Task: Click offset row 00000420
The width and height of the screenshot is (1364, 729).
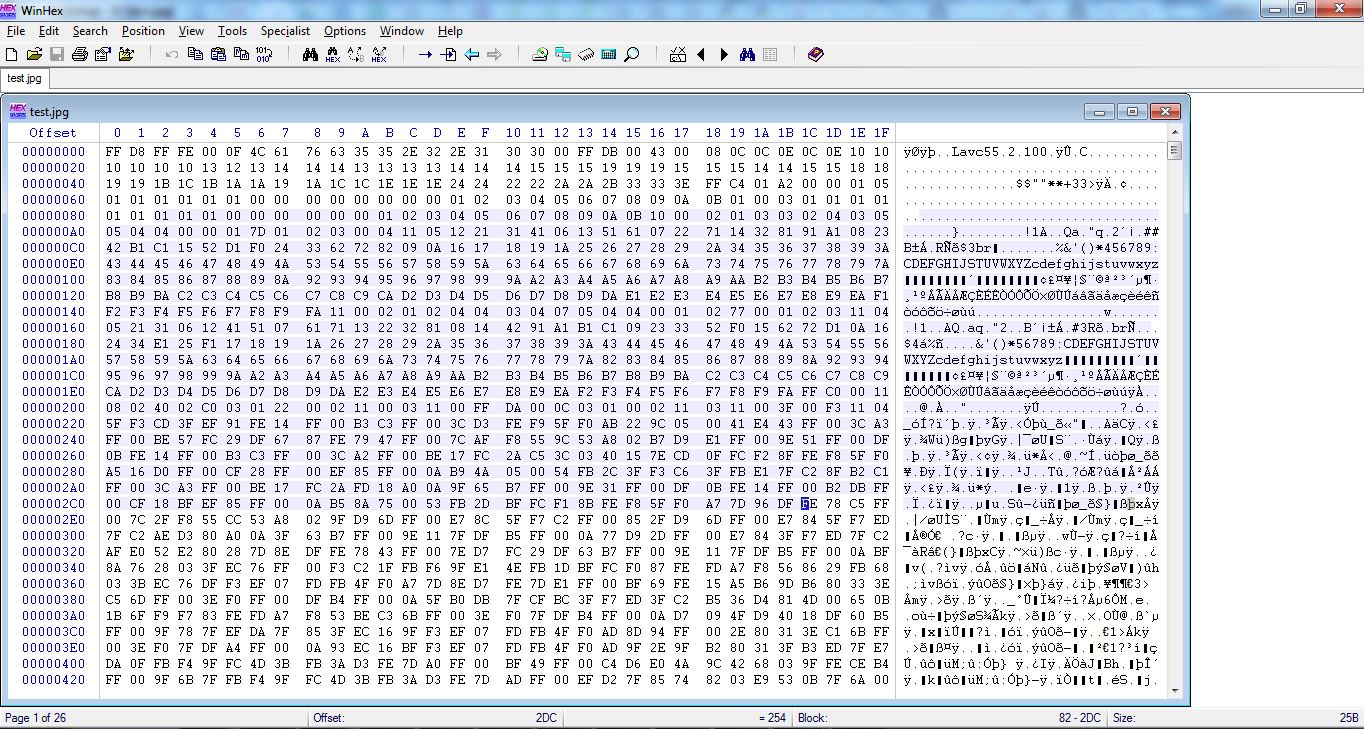Action: pos(52,680)
